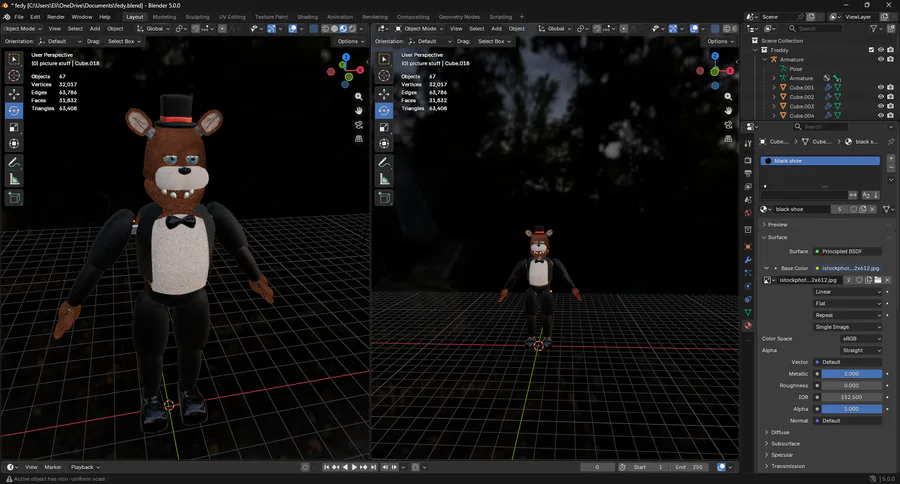Switch to the Sculpting workspace tab
The image size is (900, 484).
pos(197,17)
